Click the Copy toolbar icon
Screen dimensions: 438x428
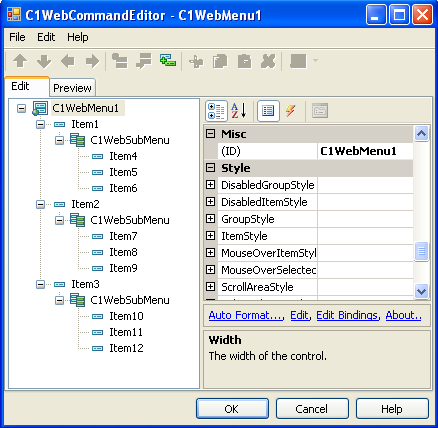tap(220, 61)
